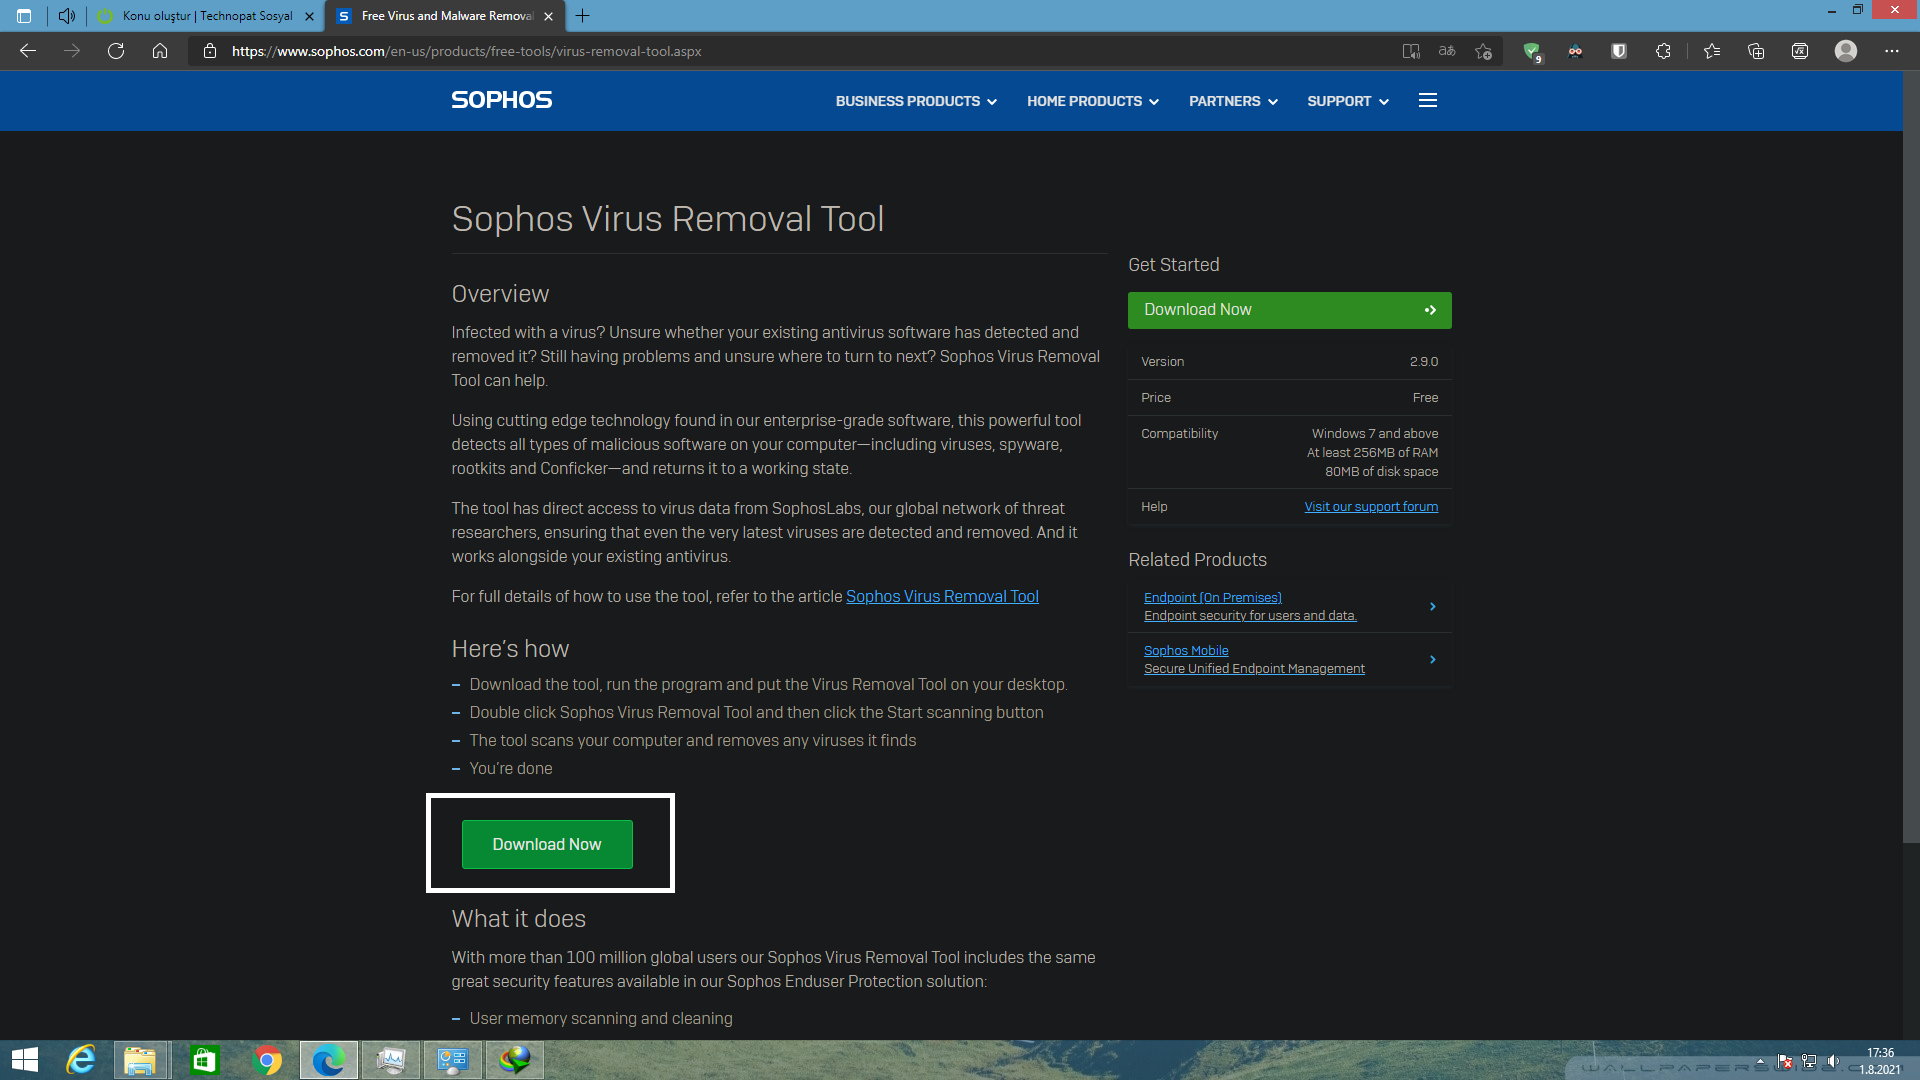This screenshot has width=1920, height=1080.
Task: Translate this page using the translate icon
Action: tap(1447, 51)
